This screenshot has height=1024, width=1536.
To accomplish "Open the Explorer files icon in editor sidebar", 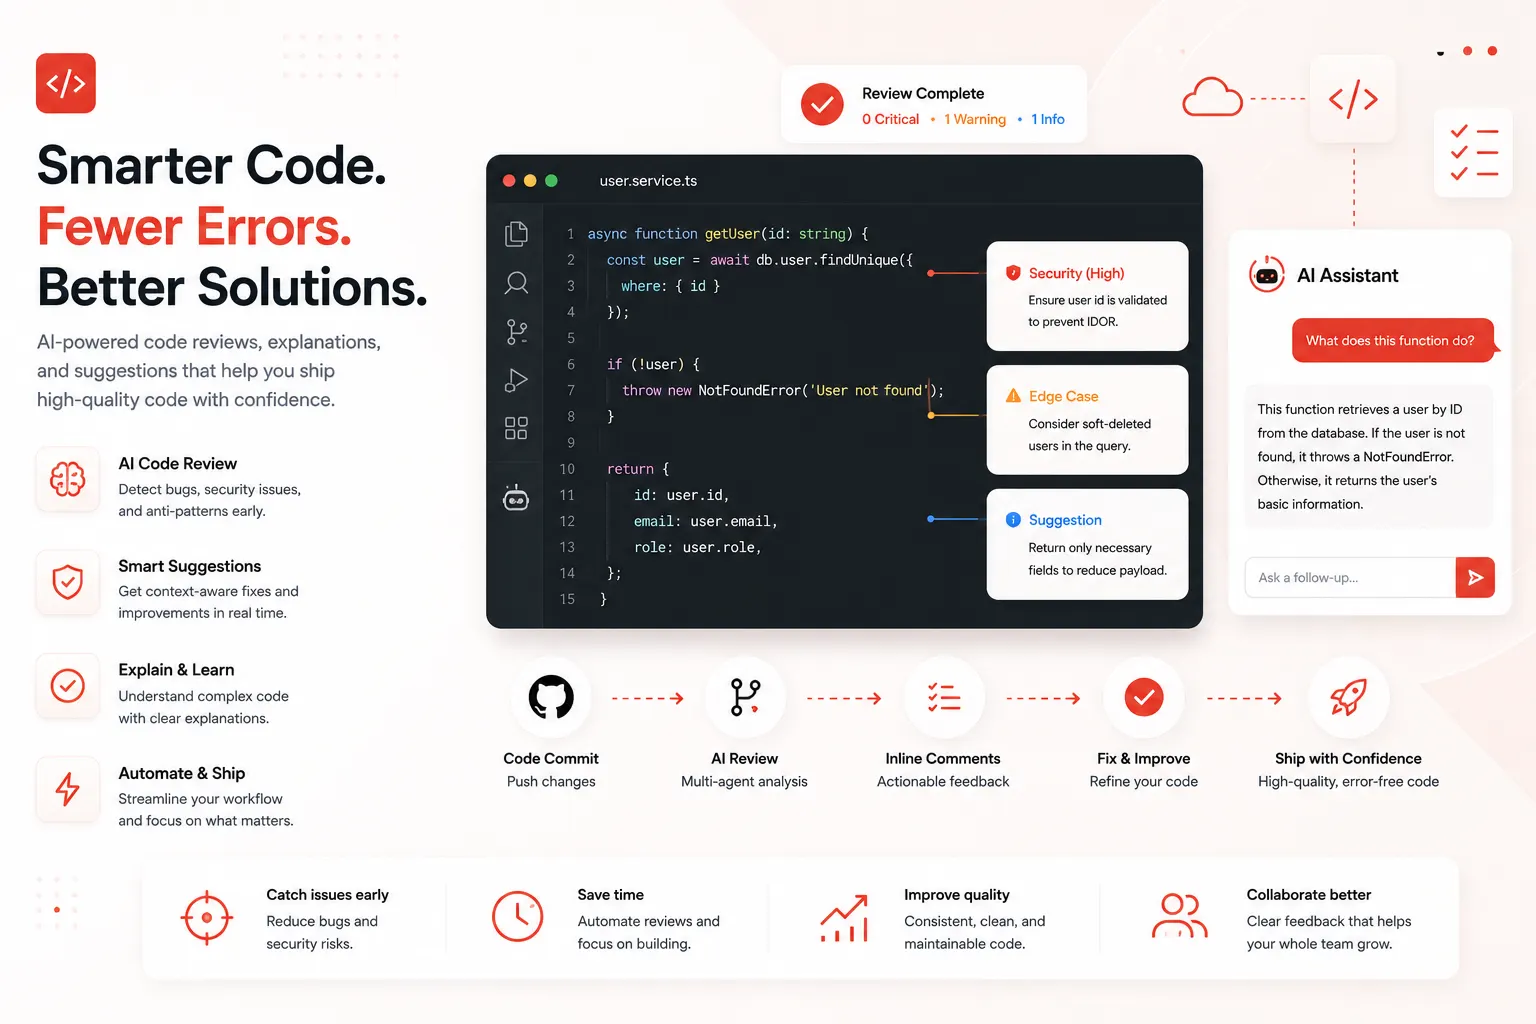I will click(516, 234).
